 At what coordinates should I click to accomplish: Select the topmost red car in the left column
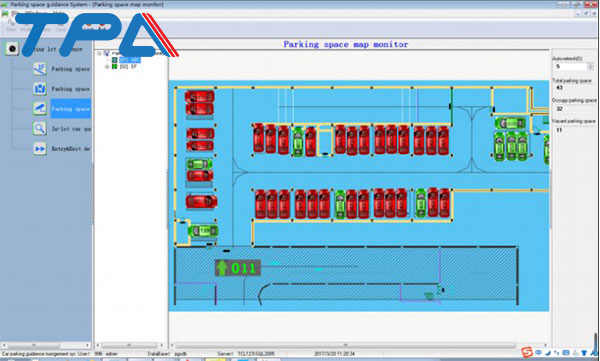click(199, 96)
